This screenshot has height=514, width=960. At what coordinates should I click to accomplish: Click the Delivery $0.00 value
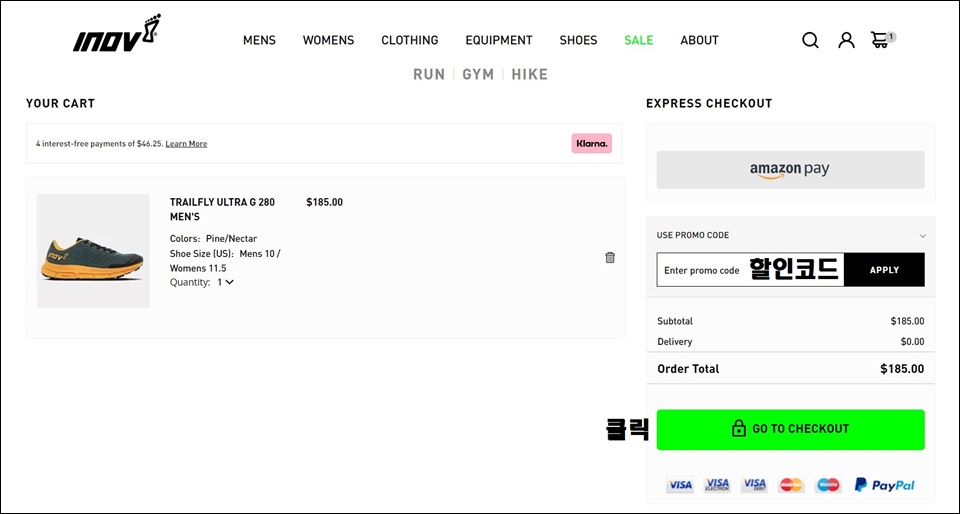click(912, 341)
